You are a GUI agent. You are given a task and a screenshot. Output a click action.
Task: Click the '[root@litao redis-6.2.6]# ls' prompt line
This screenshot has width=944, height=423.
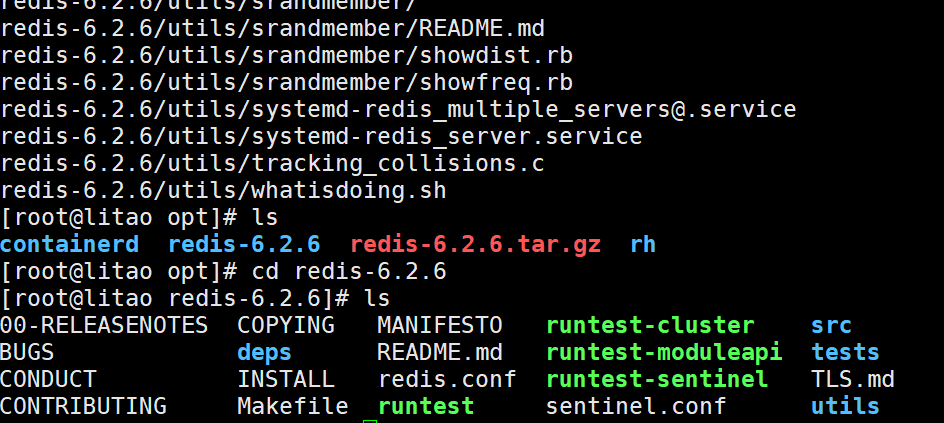pos(196,298)
